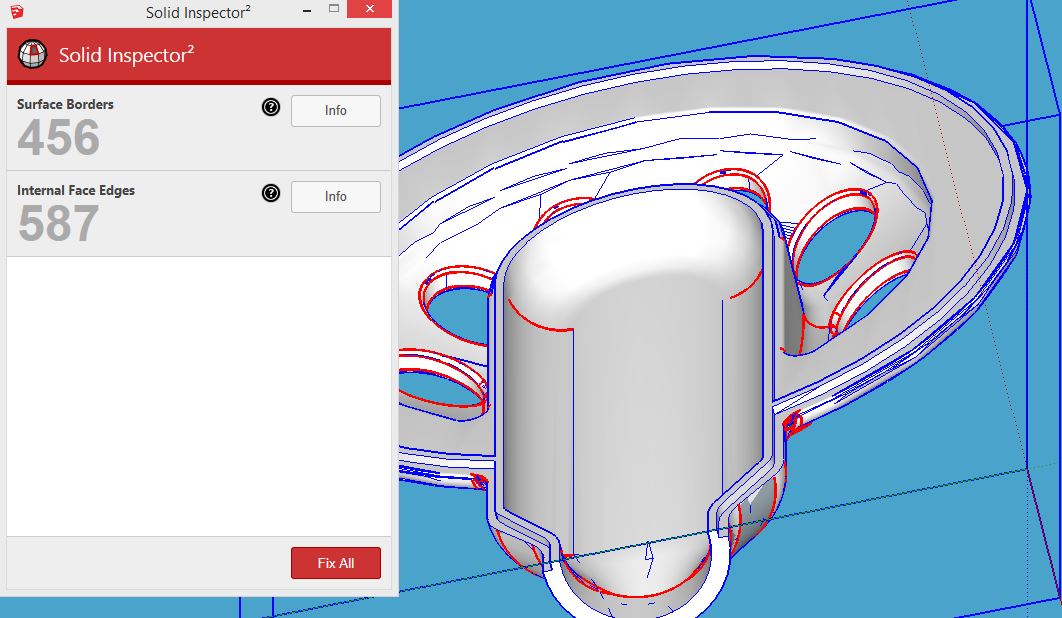Select the Surface Borders 456 count

point(59,138)
